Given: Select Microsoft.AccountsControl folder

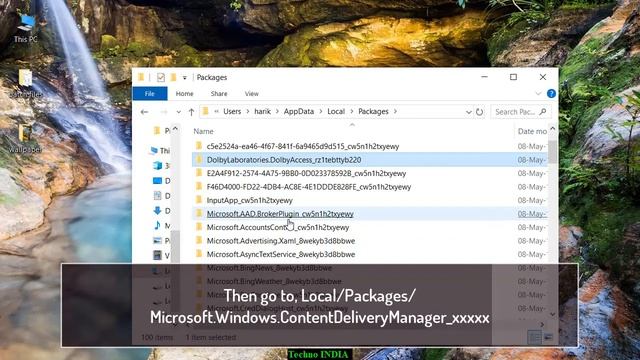Looking at the screenshot, I should pos(369,227).
